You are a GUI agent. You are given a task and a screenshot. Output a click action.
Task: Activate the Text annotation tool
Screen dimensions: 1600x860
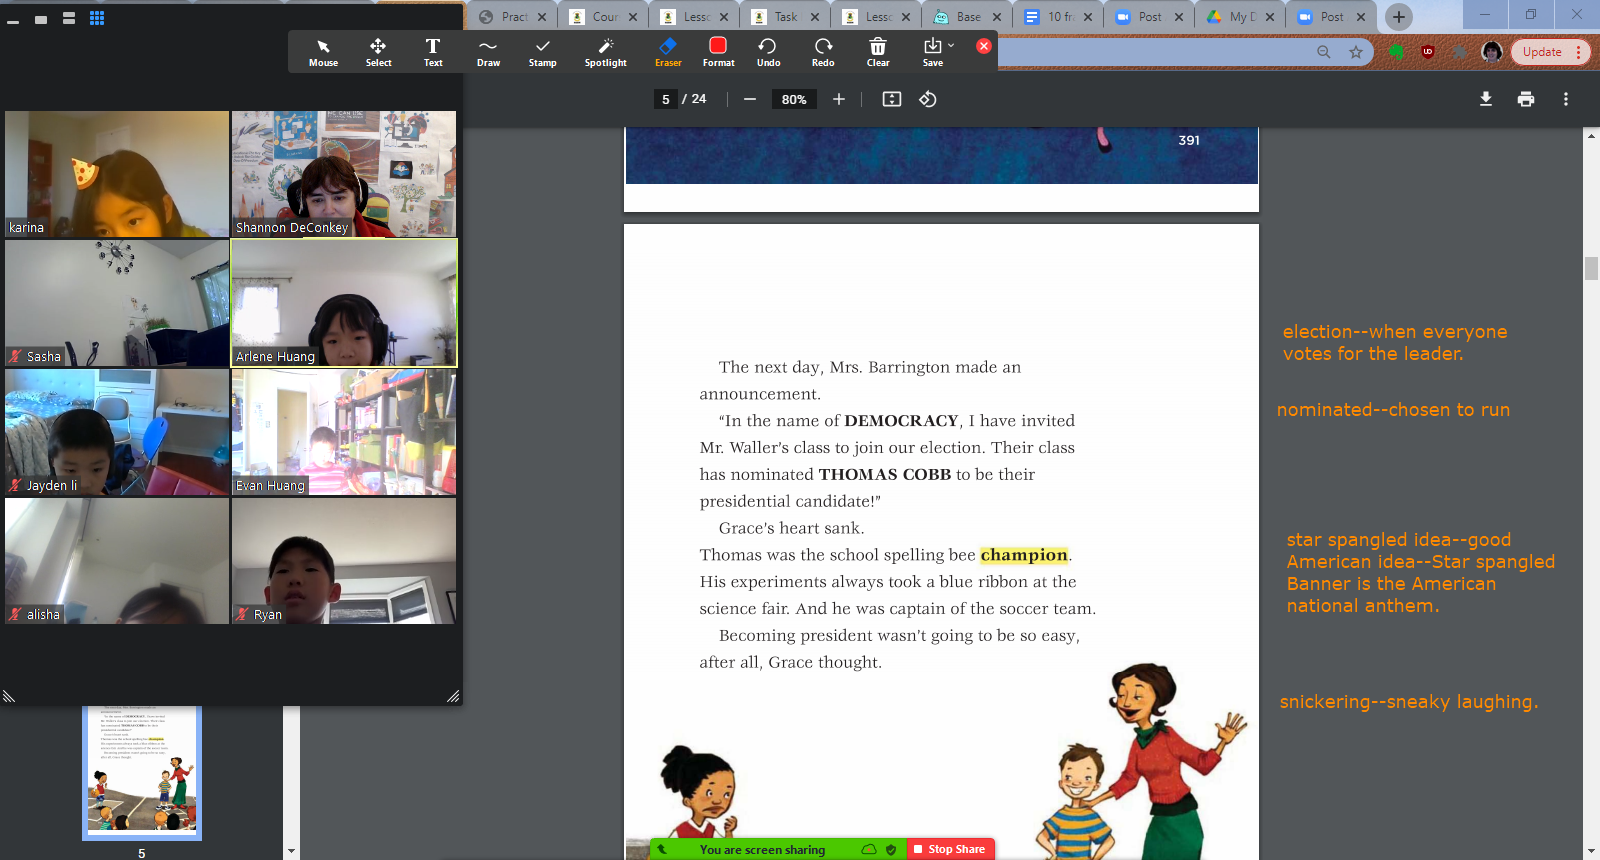[x=433, y=52]
